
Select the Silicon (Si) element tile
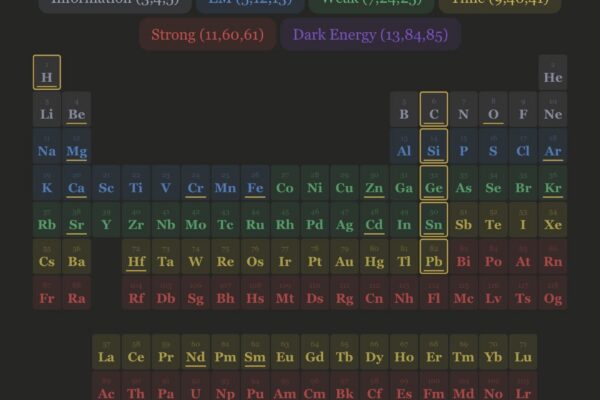click(x=434, y=147)
